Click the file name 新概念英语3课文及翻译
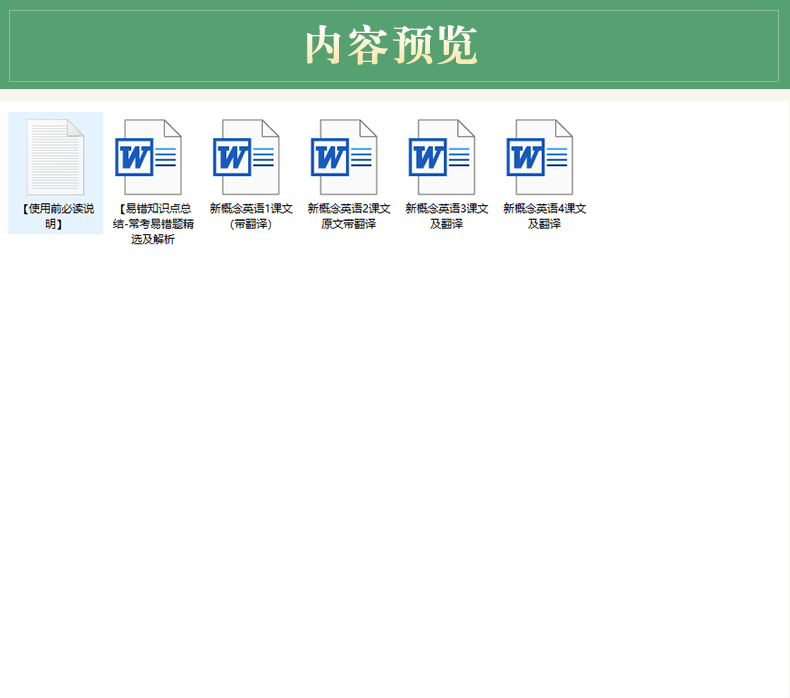Viewport: 790px width, 698px height. point(446,216)
